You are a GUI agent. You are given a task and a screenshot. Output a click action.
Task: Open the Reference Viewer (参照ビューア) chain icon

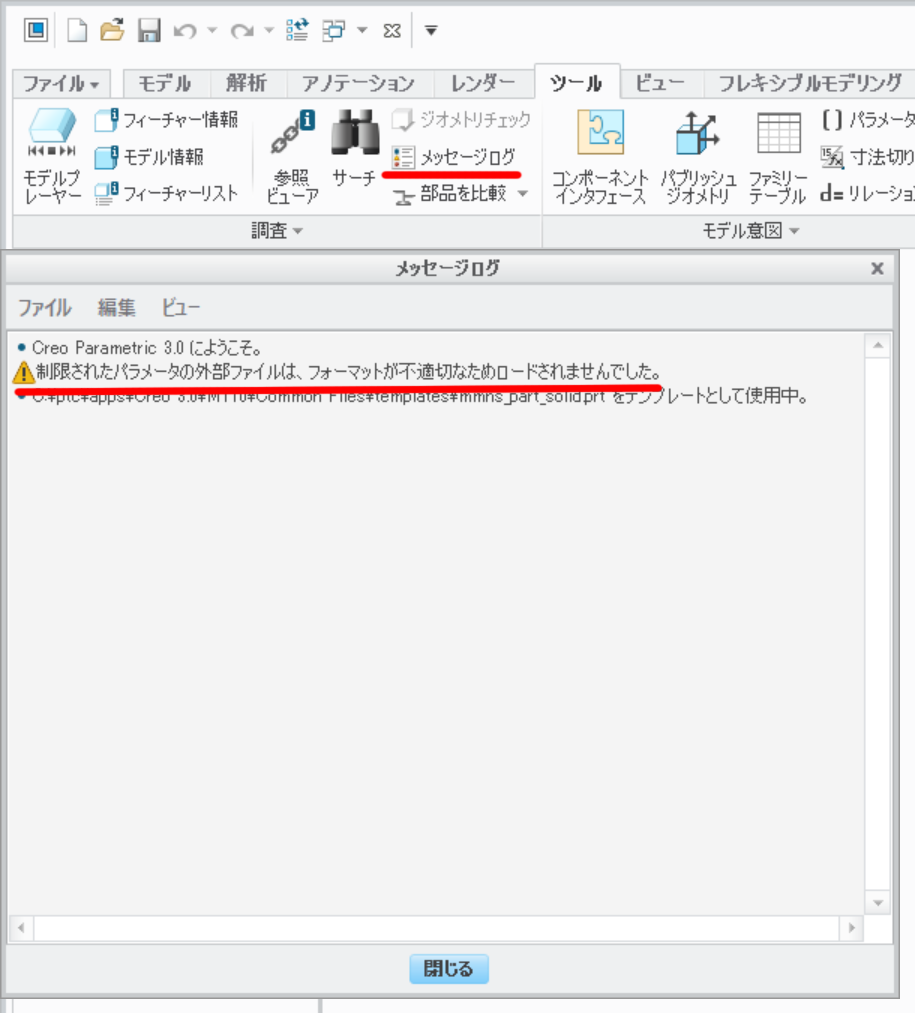pyautogui.click(x=292, y=156)
